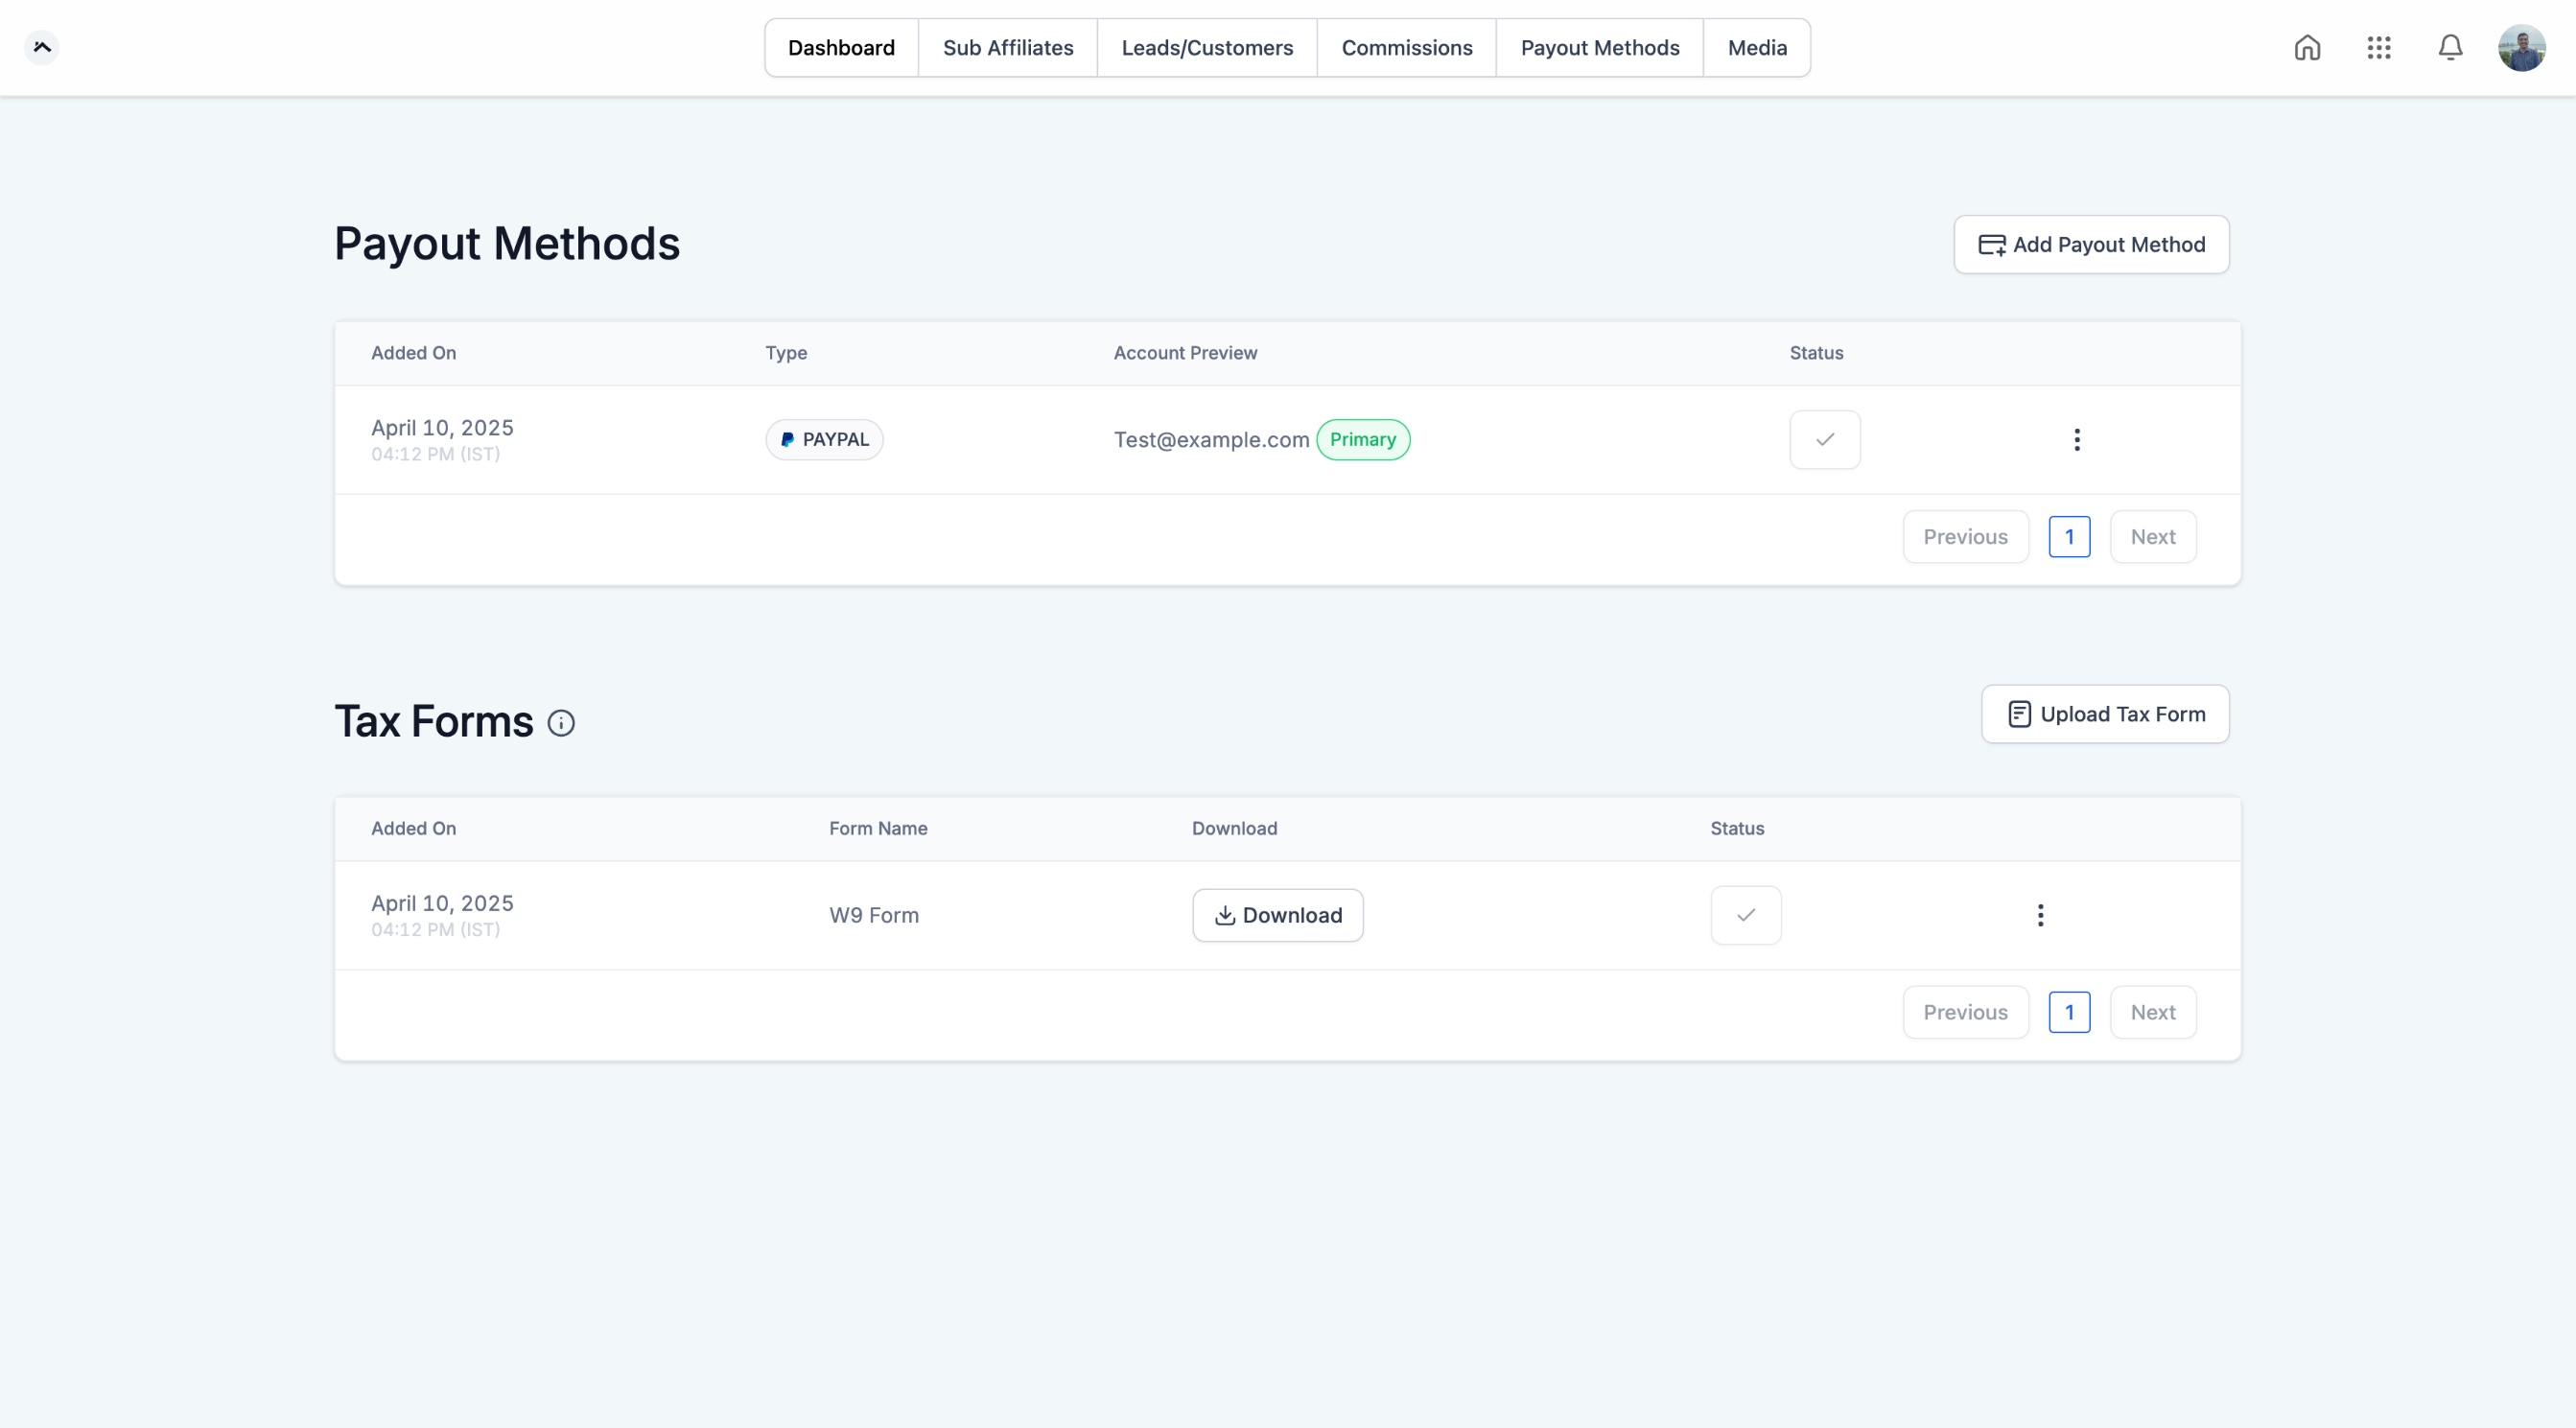Go to the Media tab

point(1757,48)
